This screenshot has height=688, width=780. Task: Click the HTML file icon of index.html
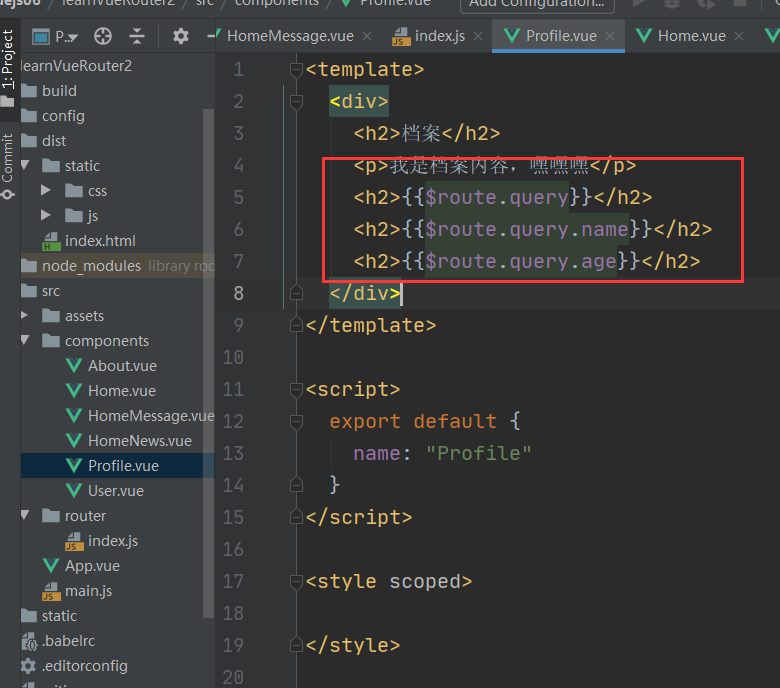coord(50,241)
